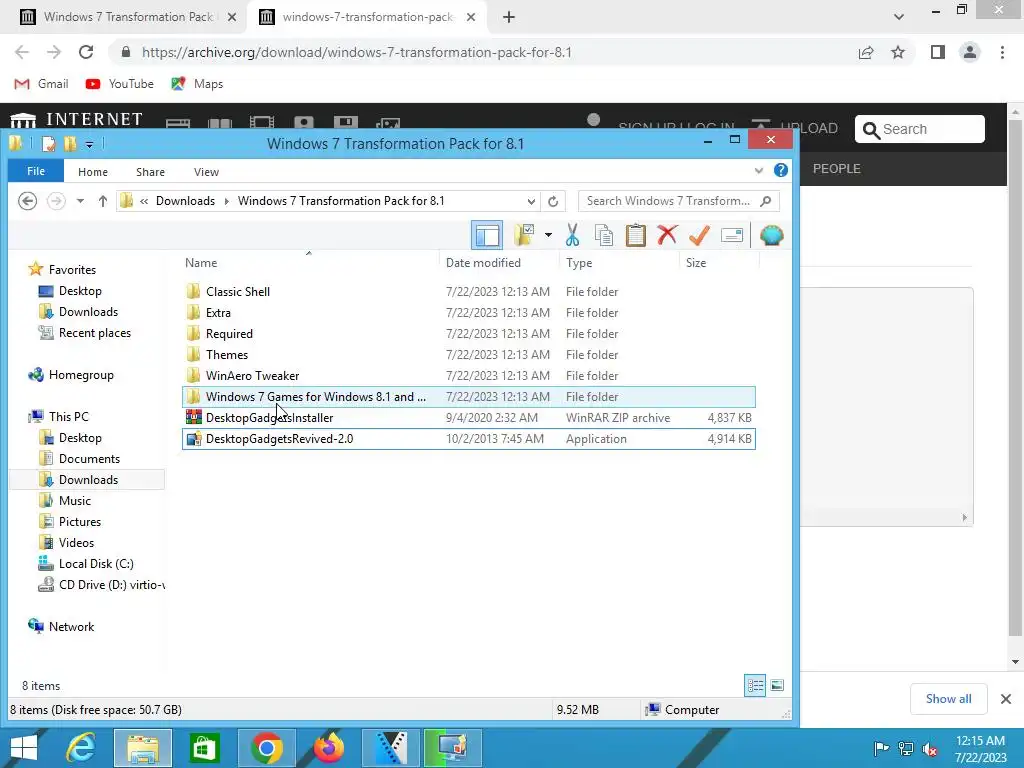
Task: Click the orange checkmark Properties icon
Action: [x=699, y=235]
